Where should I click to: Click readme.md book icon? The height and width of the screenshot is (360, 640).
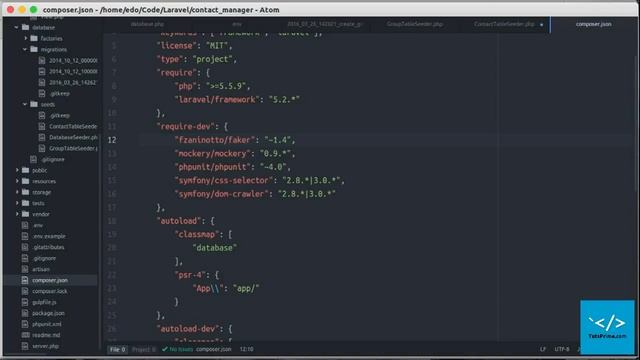(x=25, y=335)
